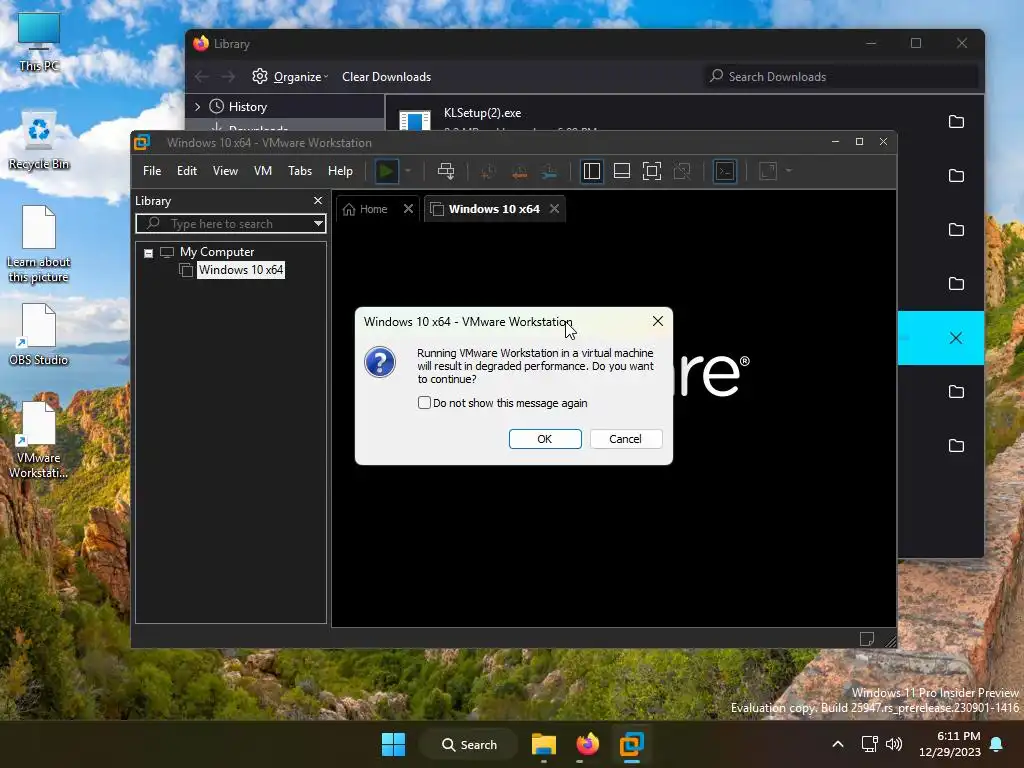Click the back arrow in Firefox Library
Screen dimensions: 1024x768
(202, 76)
